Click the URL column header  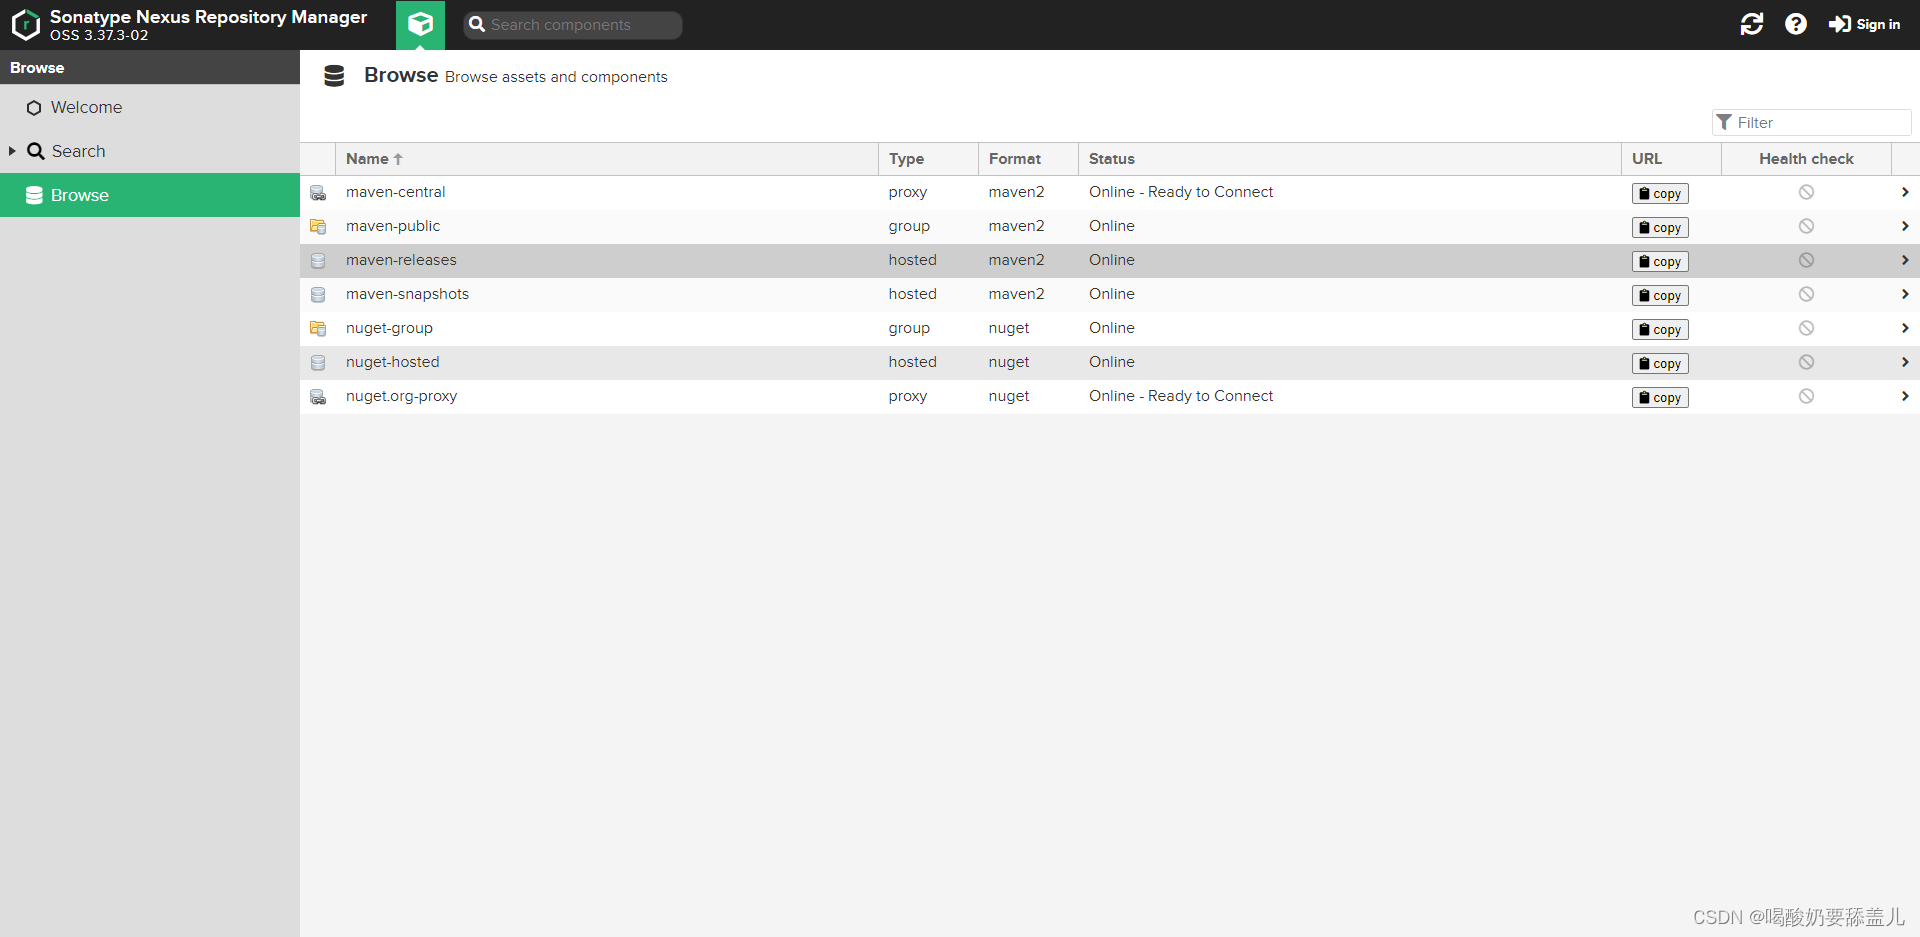[x=1671, y=159]
